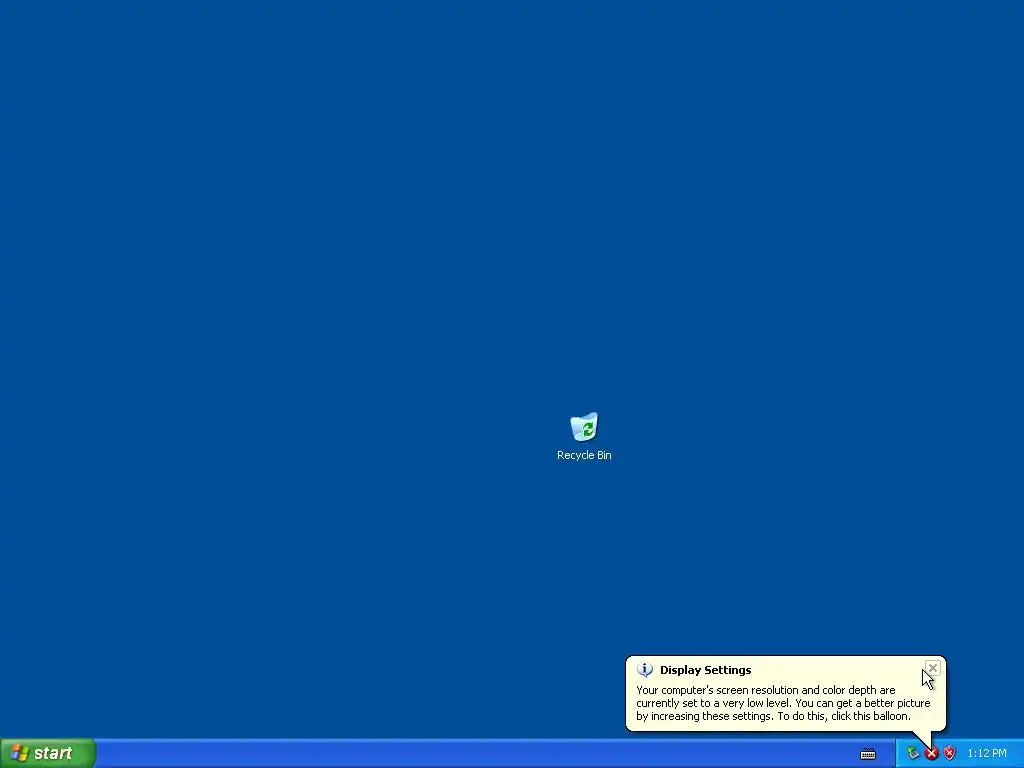Open the Start menu
The image size is (1024, 768).
(x=48, y=753)
